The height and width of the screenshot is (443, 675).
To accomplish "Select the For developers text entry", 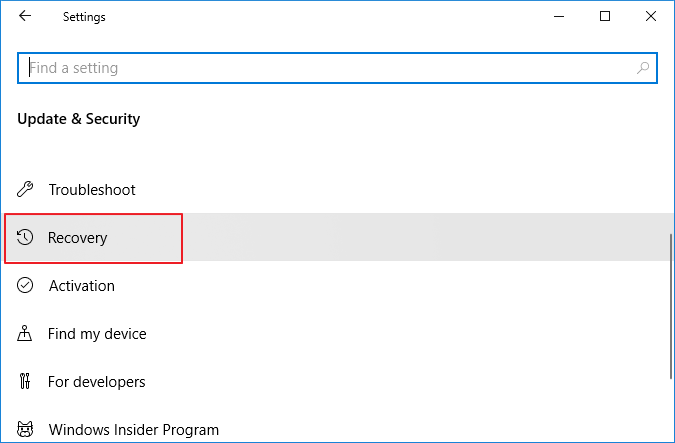I will pos(97,382).
